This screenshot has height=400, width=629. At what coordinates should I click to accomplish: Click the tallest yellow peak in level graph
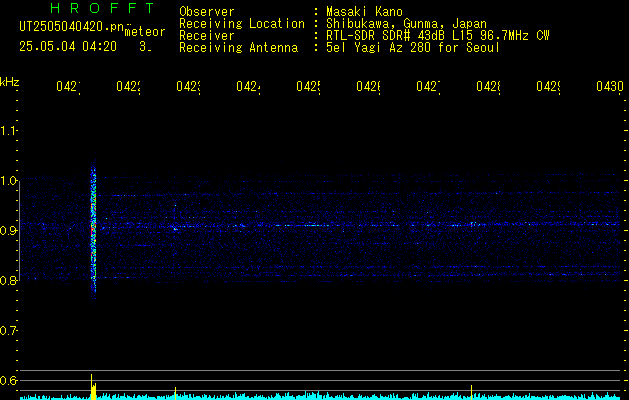tap(92, 387)
